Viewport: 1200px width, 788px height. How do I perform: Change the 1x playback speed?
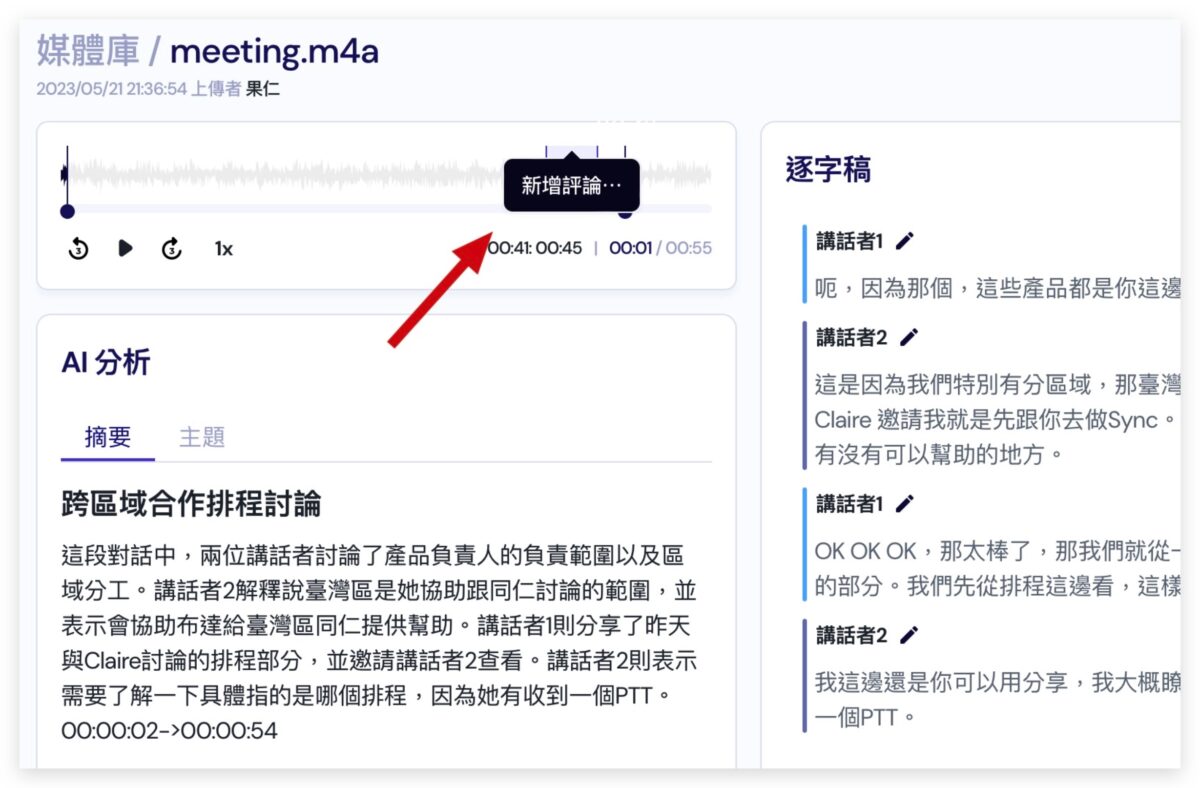(224, 248)
